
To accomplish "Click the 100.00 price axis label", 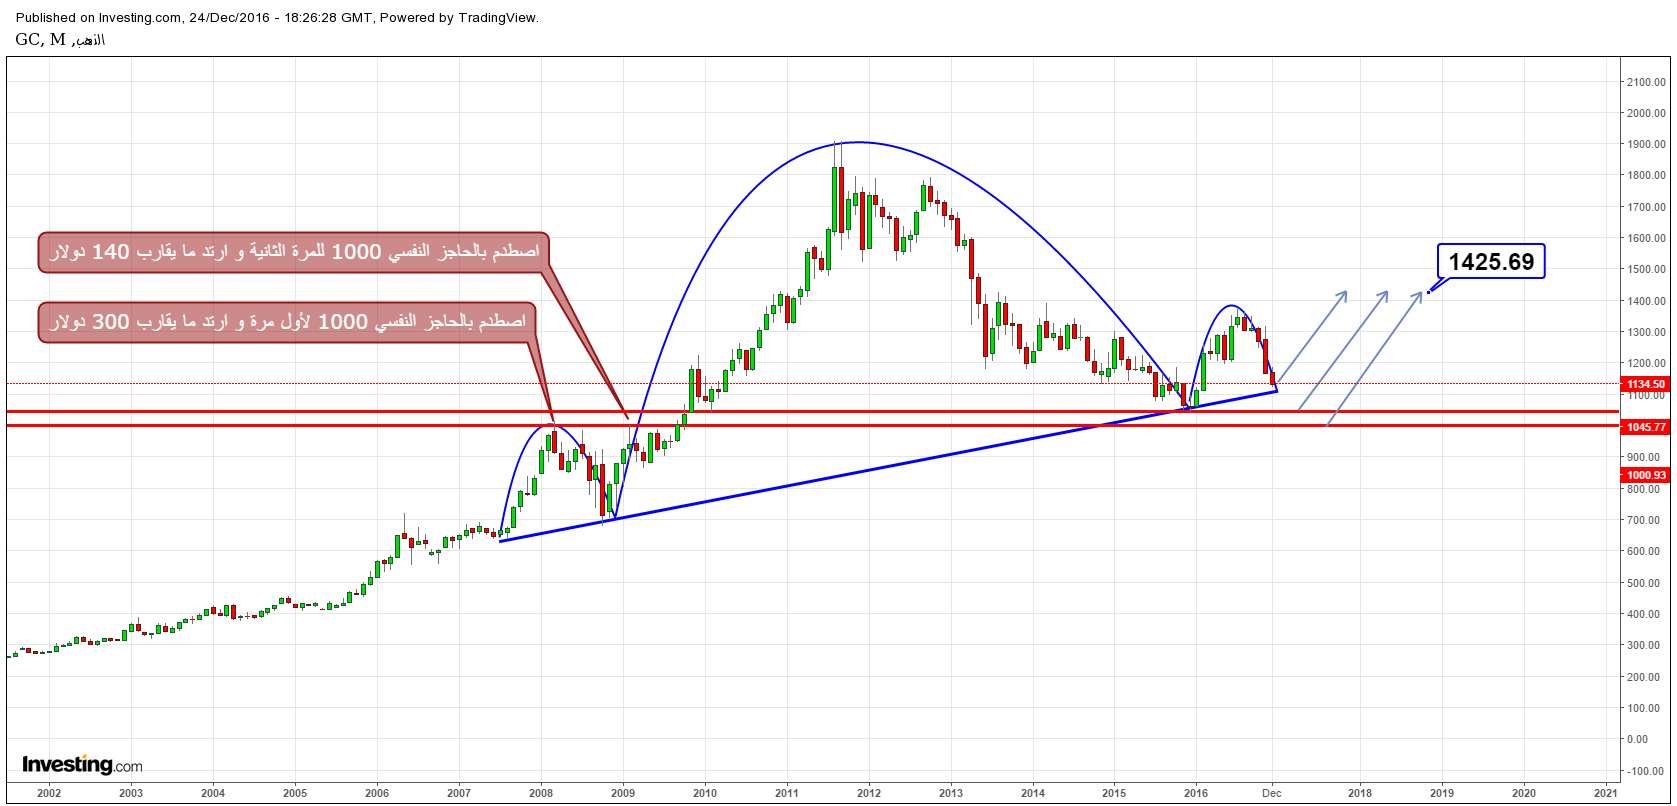I will click(1645, 708).
